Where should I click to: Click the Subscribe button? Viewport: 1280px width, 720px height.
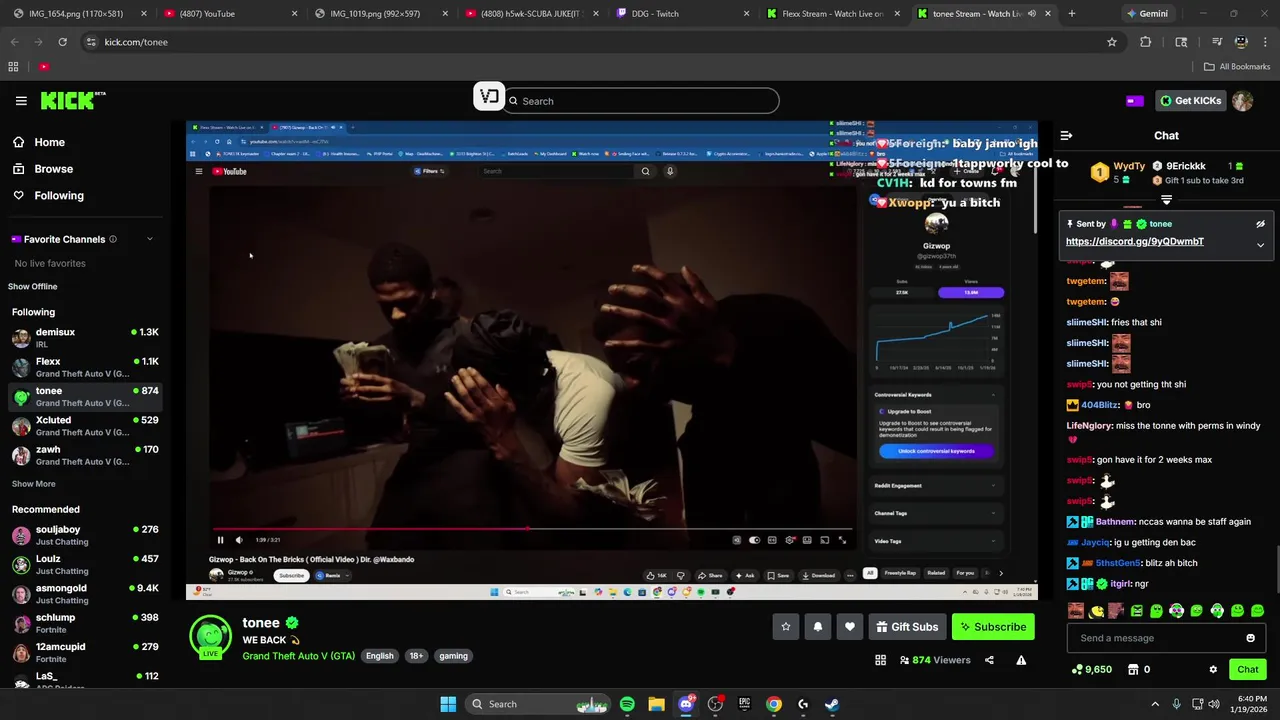pyautogui.click(x=993, y=627)
